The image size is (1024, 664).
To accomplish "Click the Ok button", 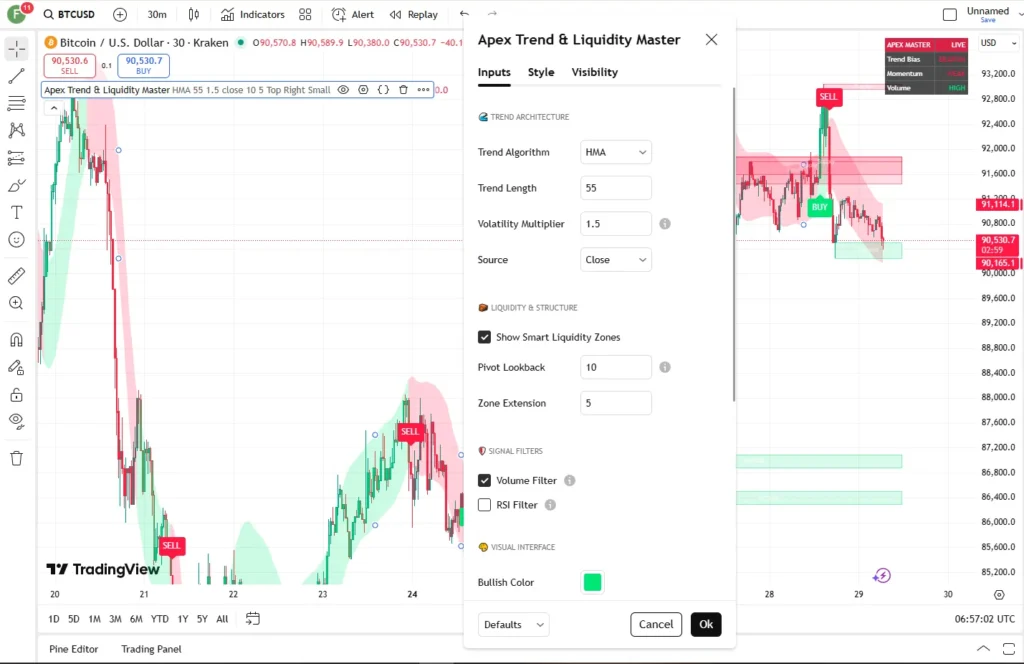I will click(706, 625).
